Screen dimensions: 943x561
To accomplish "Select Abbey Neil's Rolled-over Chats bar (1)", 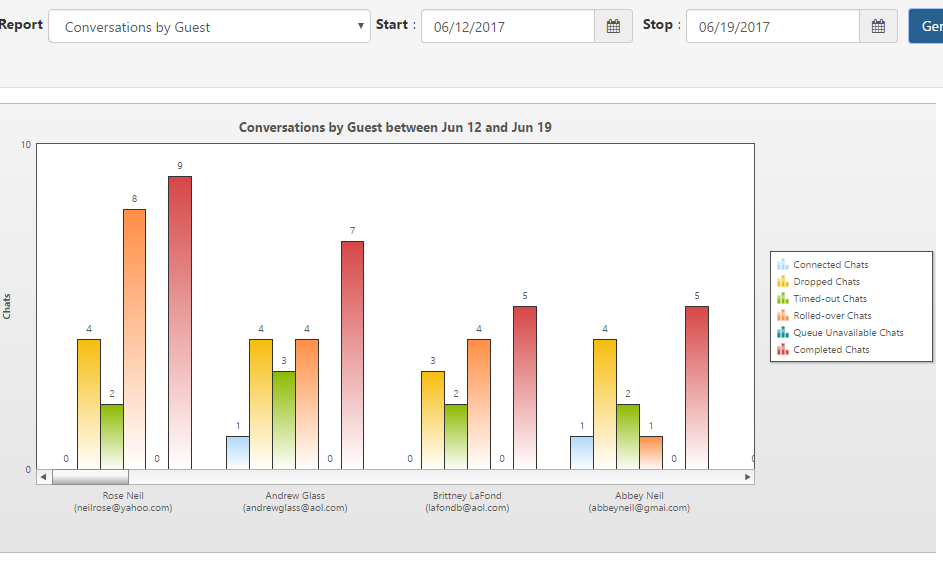I will click(x=651, y=453).
